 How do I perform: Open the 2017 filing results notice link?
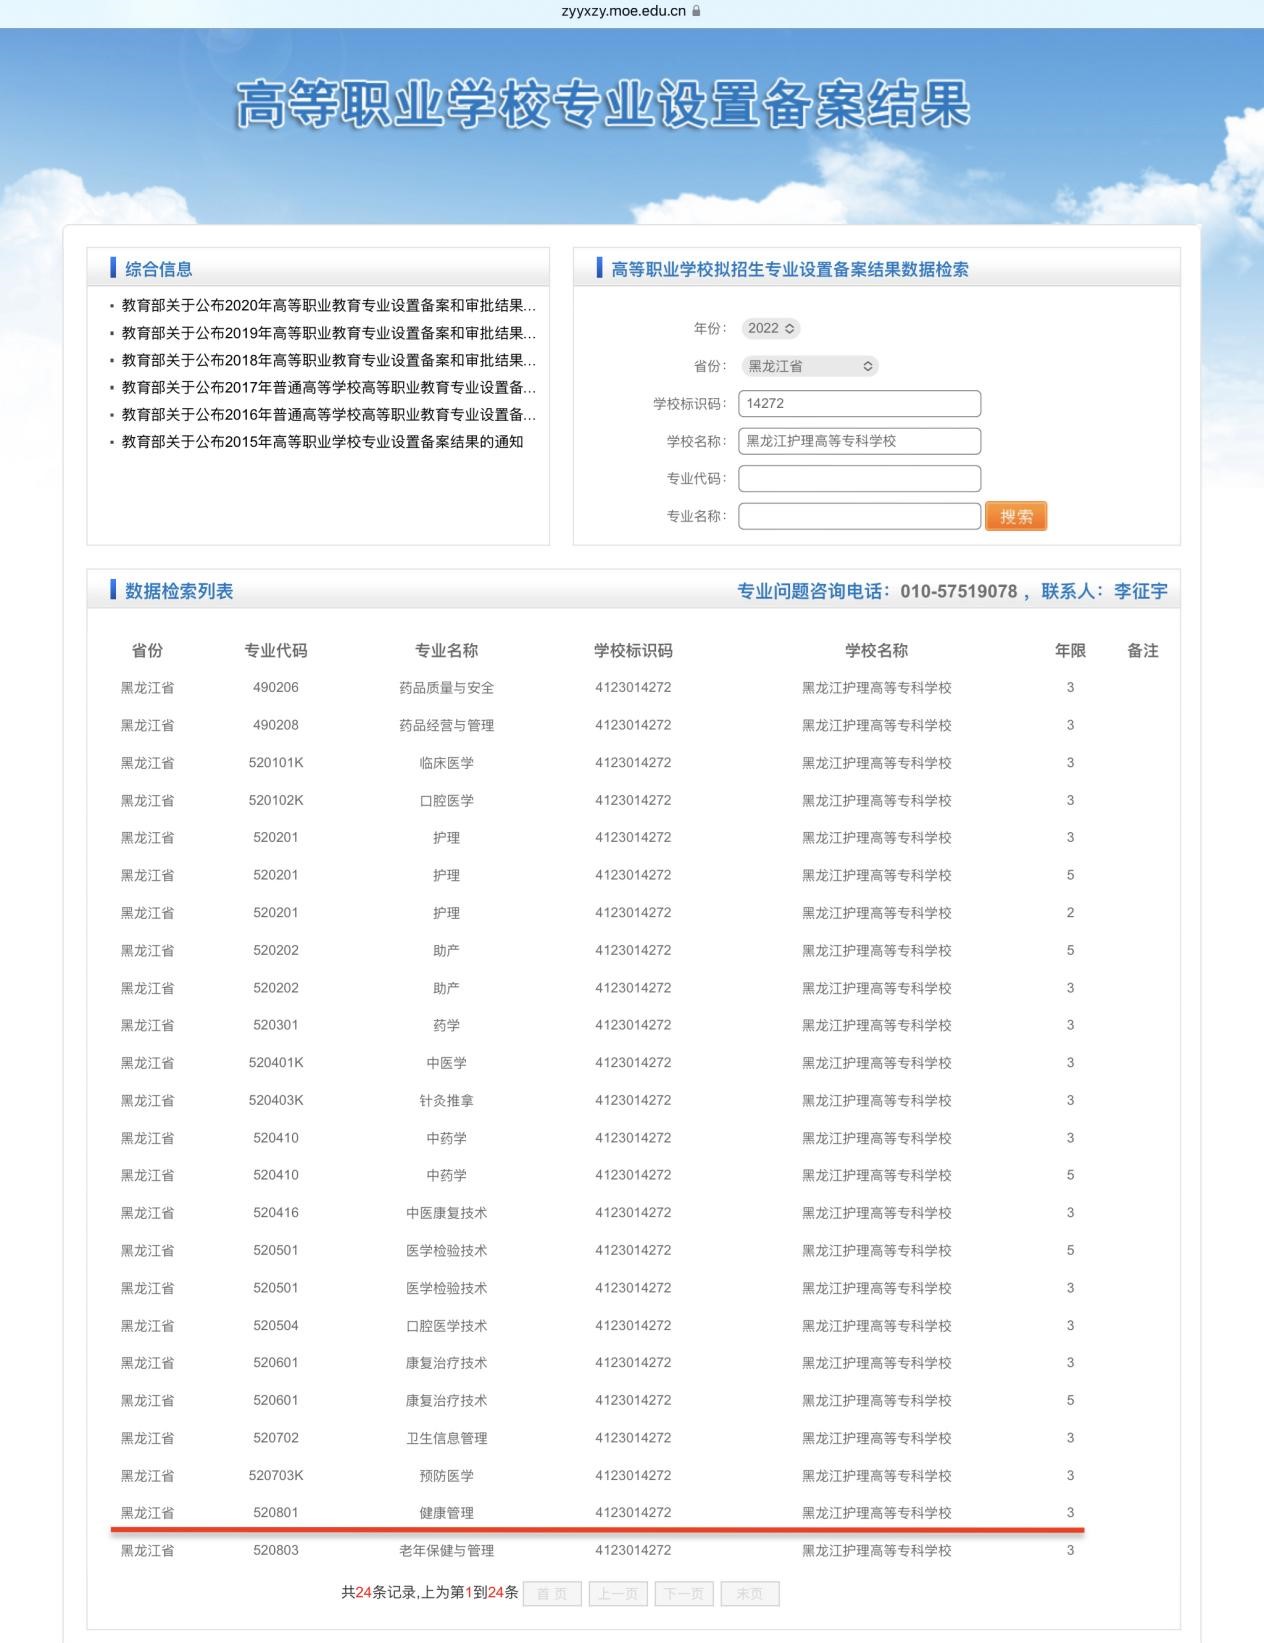click(x=328, y=387)
